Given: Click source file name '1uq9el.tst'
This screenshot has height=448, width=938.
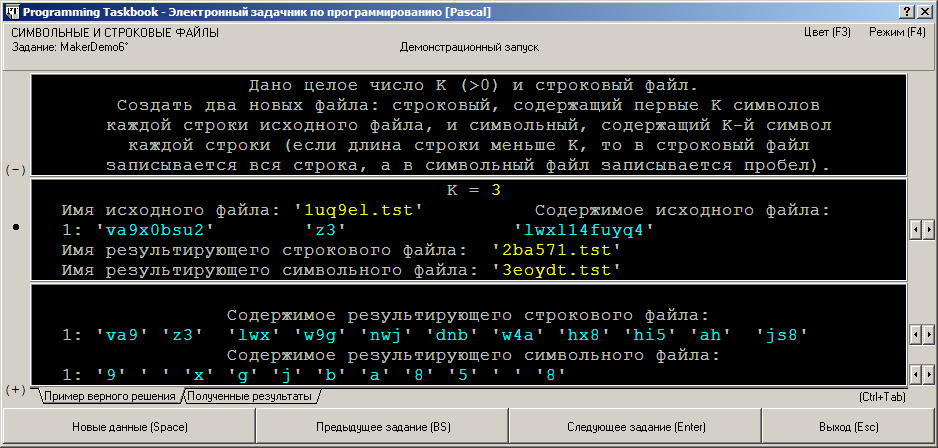Looking at the screenshot, I should (x=359, y=210).
